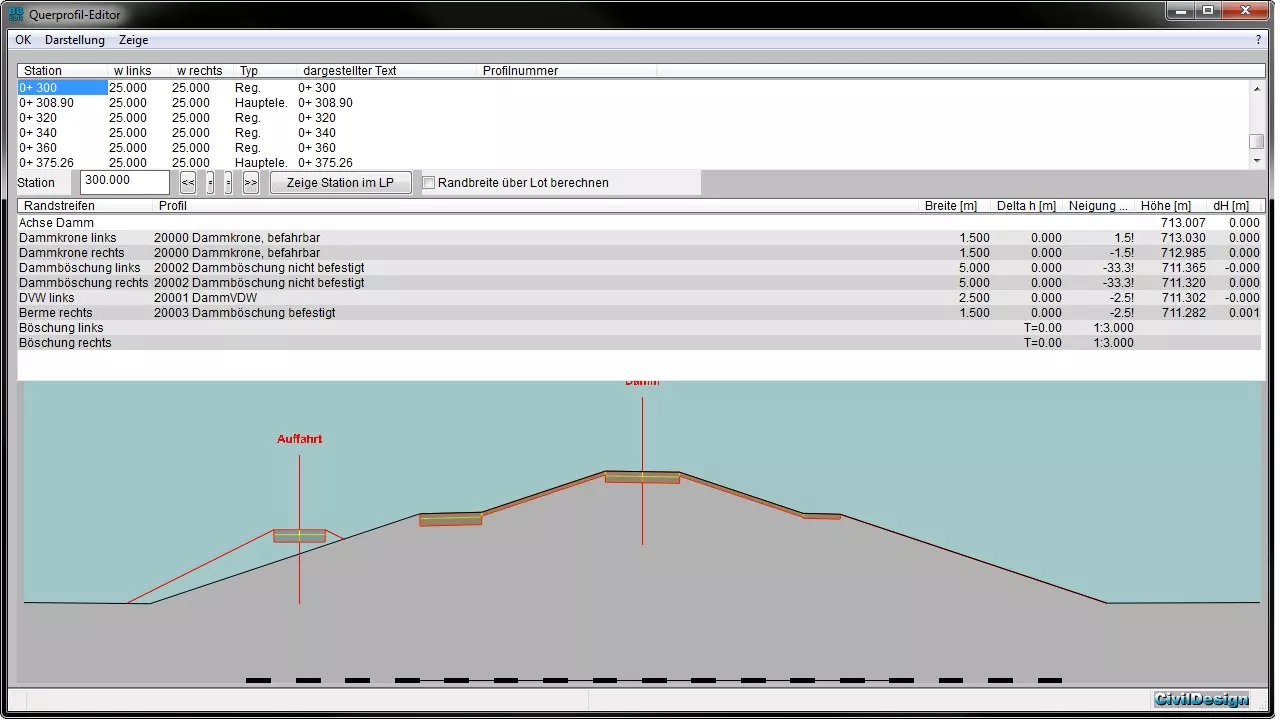Select the Dammkrone links row
This screenshot has height=720, width=1280.
[68, 238]
